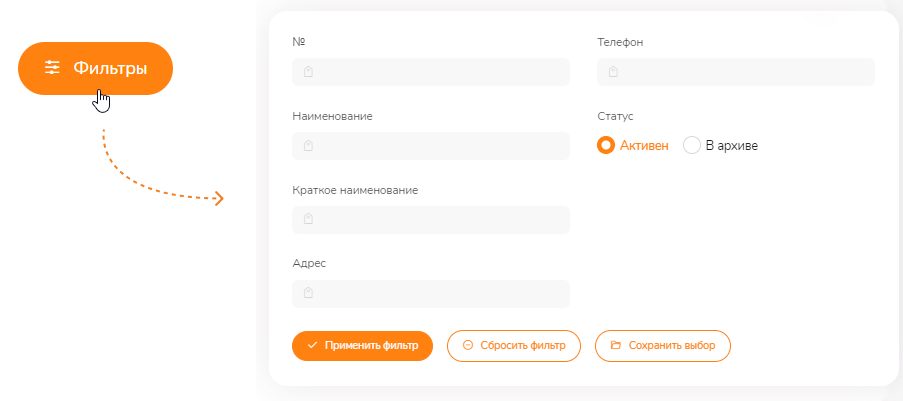This screenshot has width=903, height=401.
Task: Click the tag icon in Телефон field
Action: [x=613, y=72]
